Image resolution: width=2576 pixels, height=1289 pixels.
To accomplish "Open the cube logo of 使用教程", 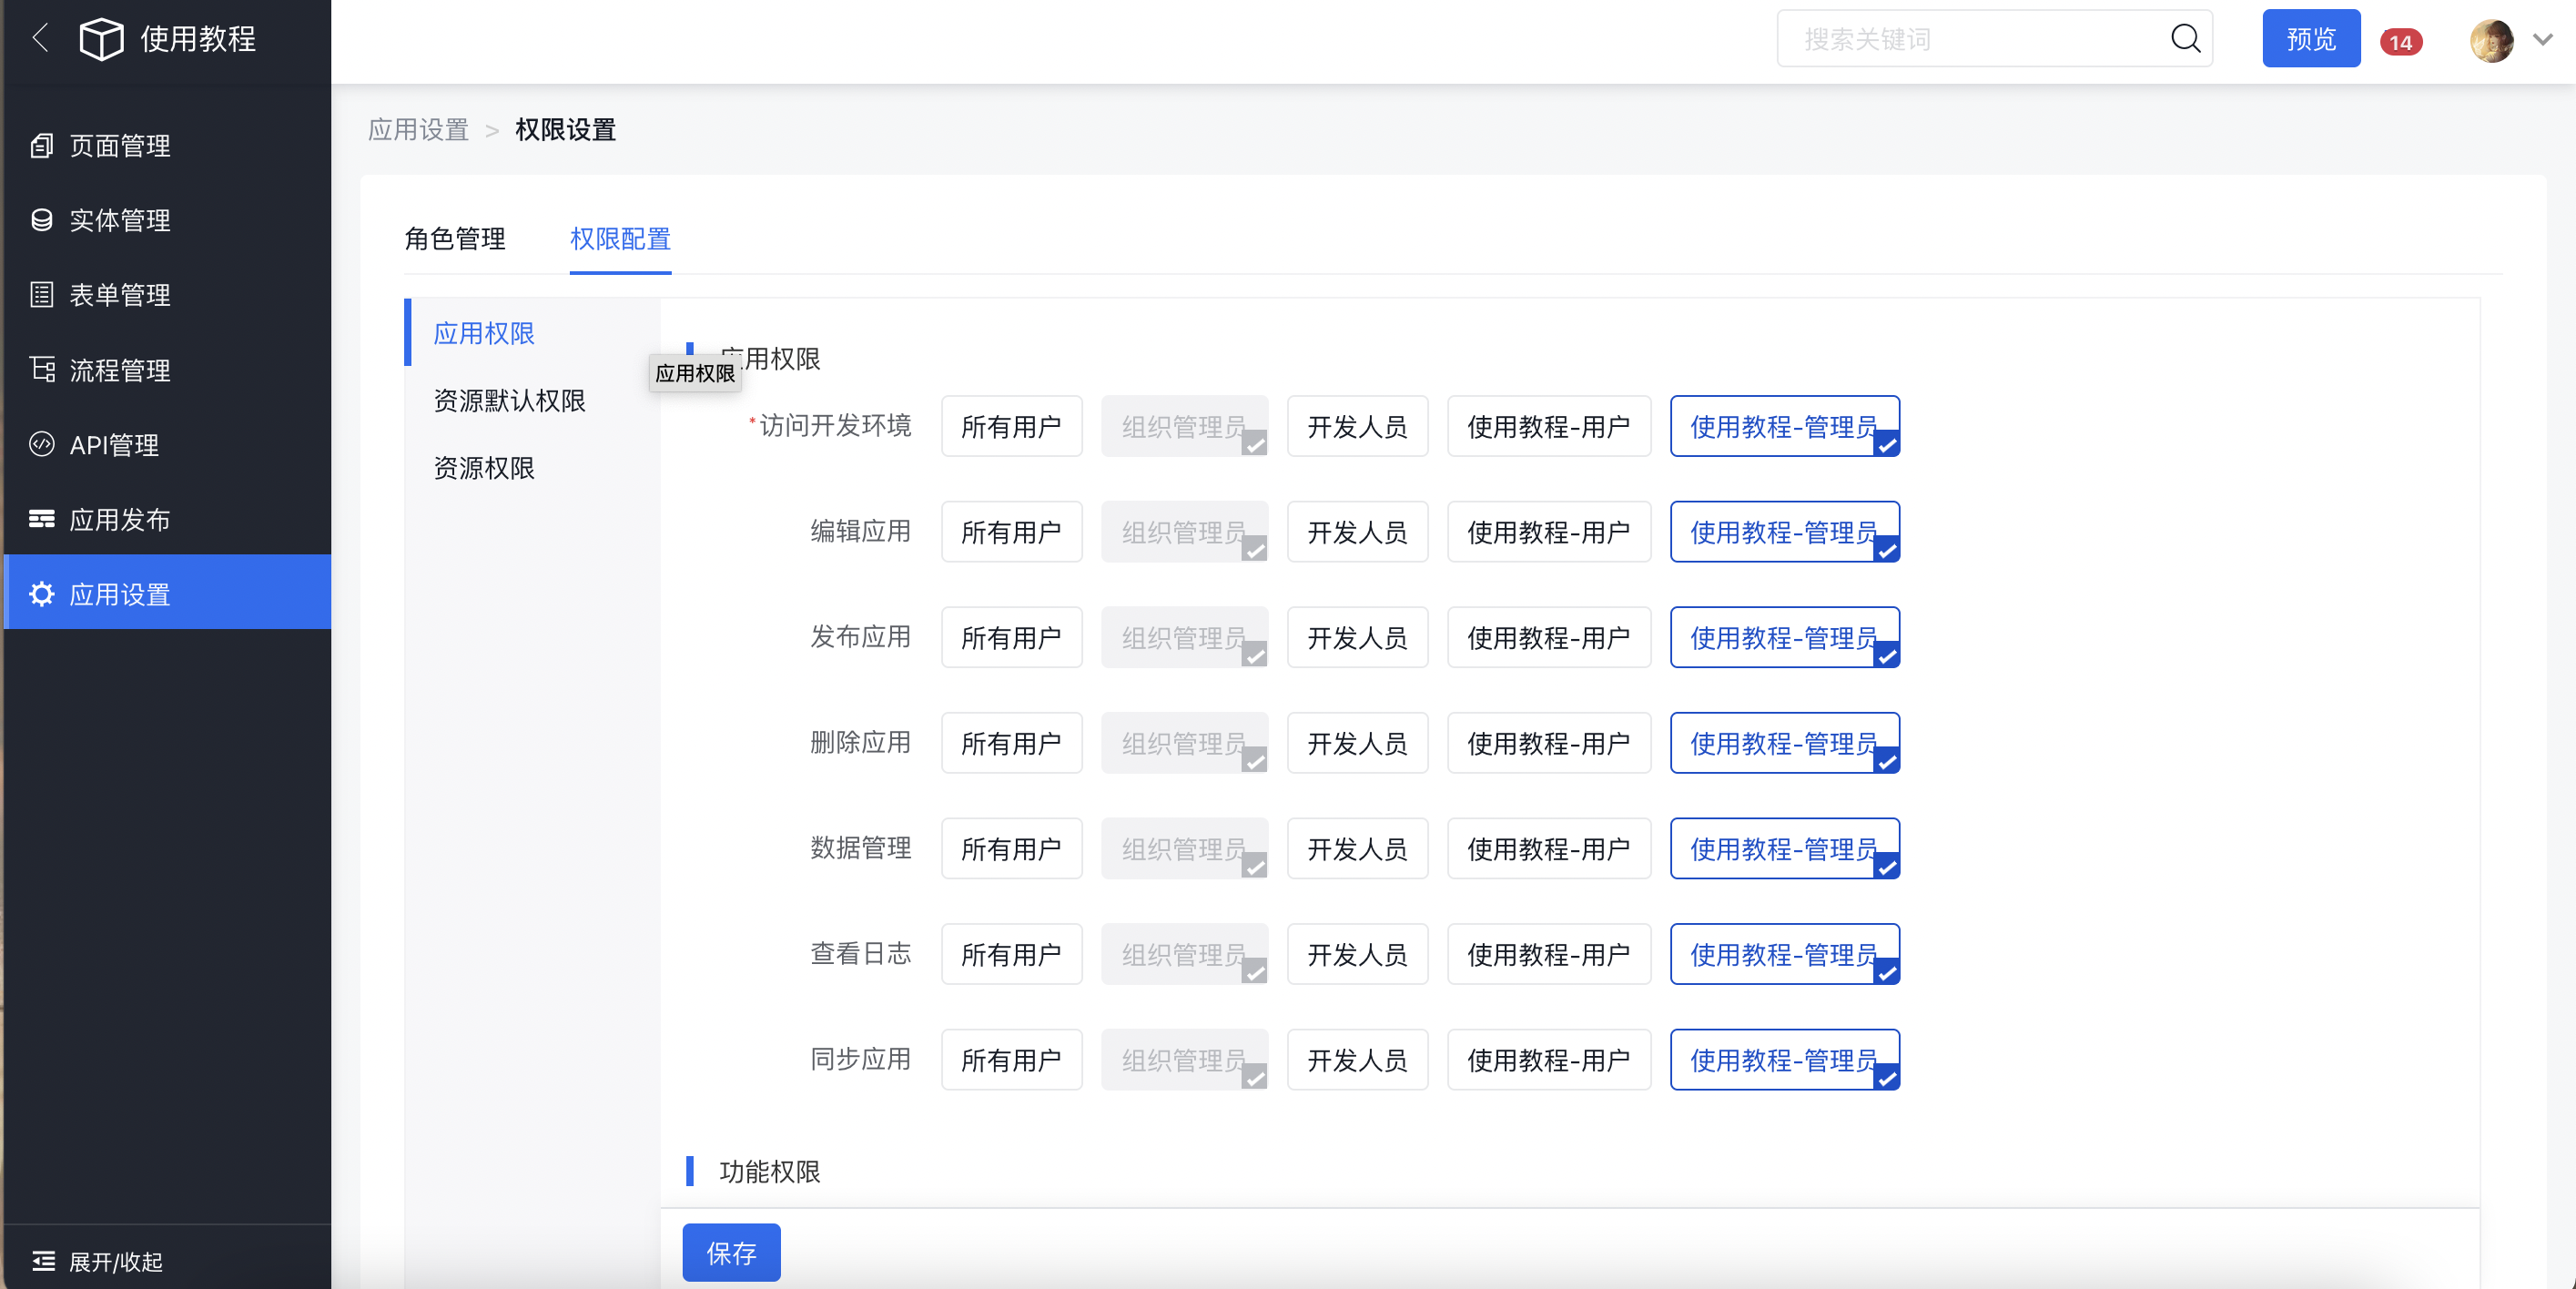I will [x=101, y=39].
